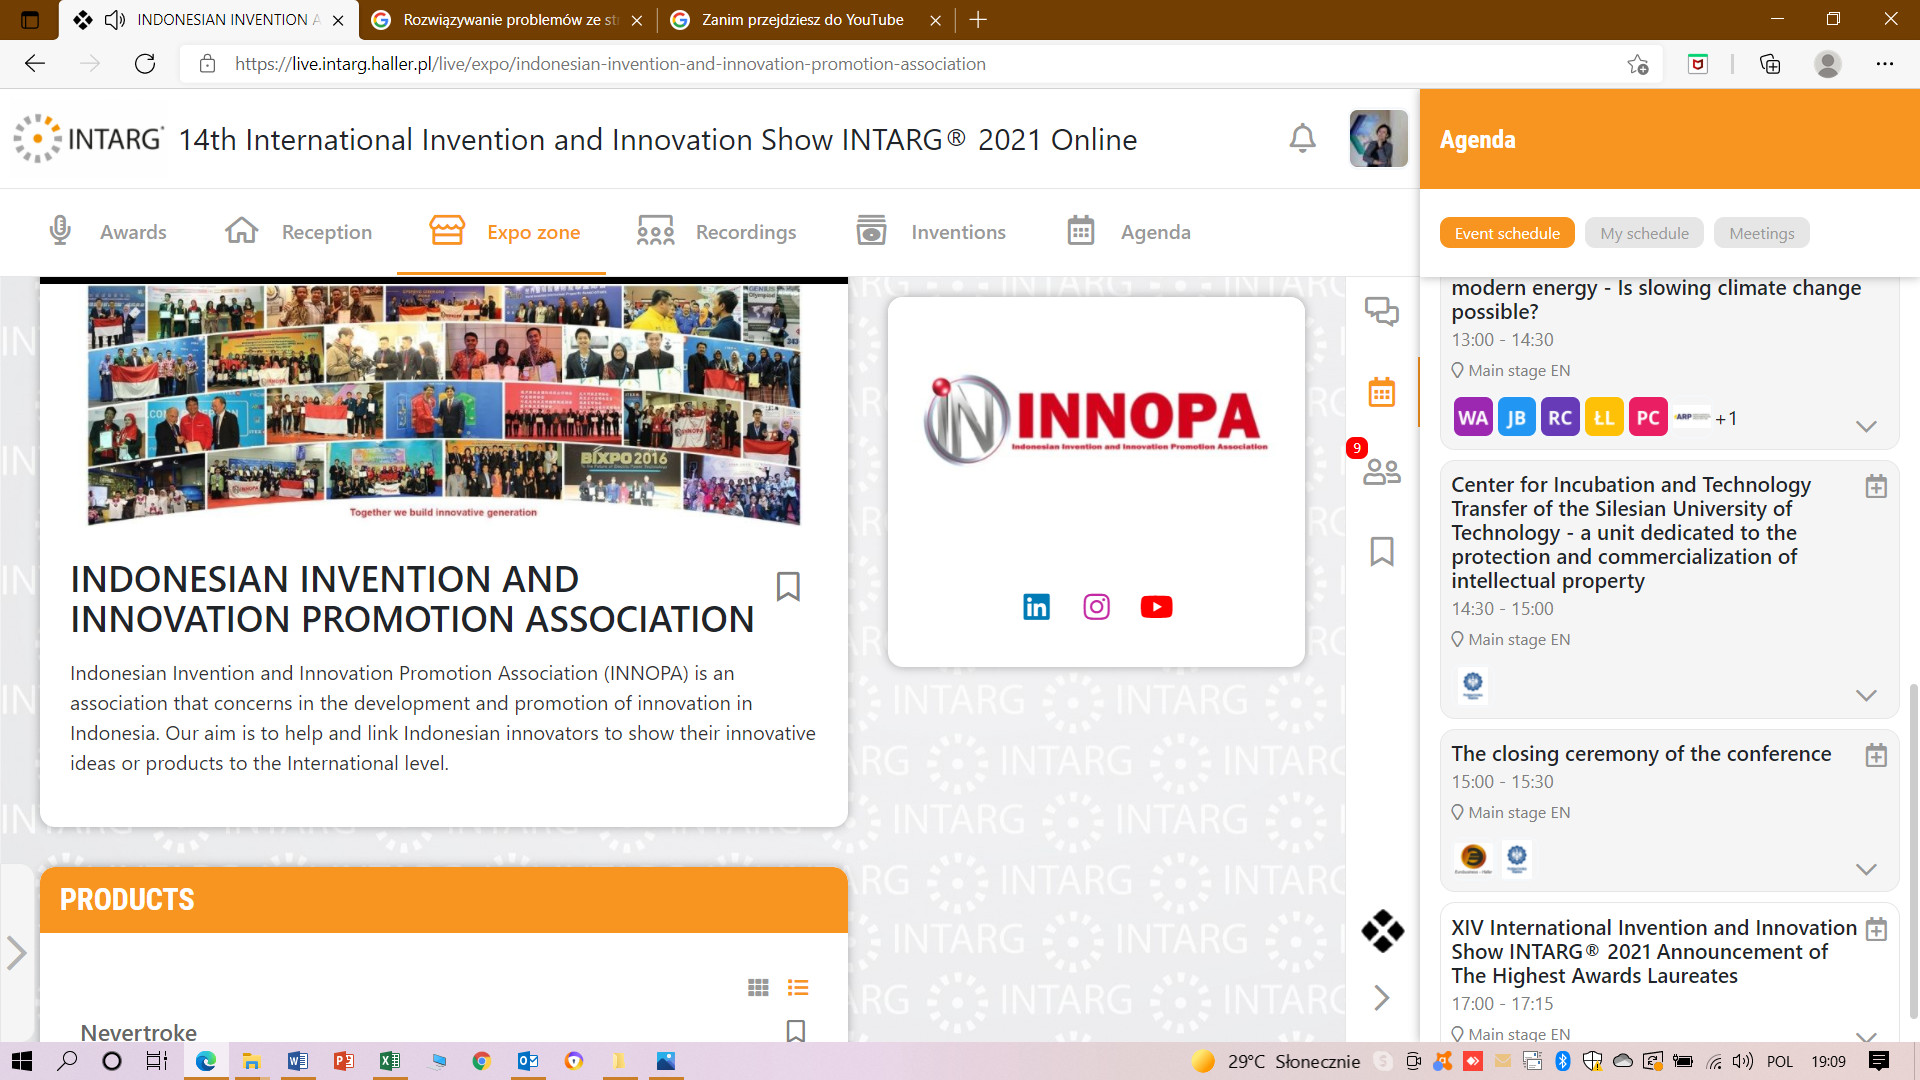Viewport: 1920px width, 1080px height.
Task: Expand the left panel arrow
Action: [x=16, y=953]
